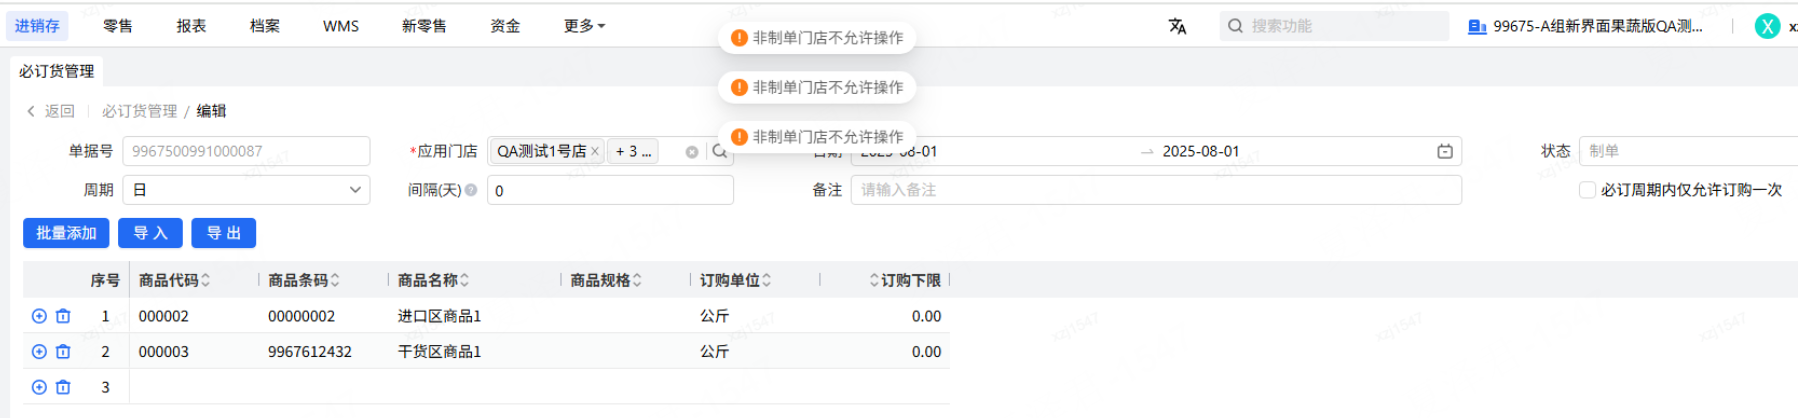Add a row after row 1
Screen dimensions: 1798x418
pyautogui.click(x=39, y=316)
